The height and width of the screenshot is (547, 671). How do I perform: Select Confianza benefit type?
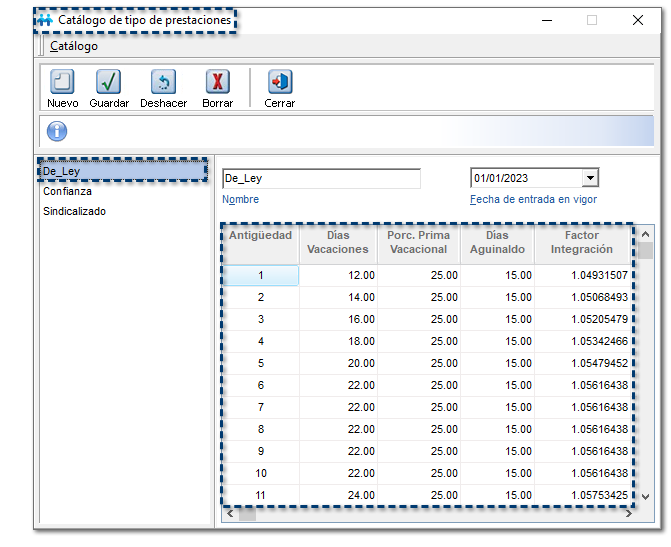coord(67,191)
